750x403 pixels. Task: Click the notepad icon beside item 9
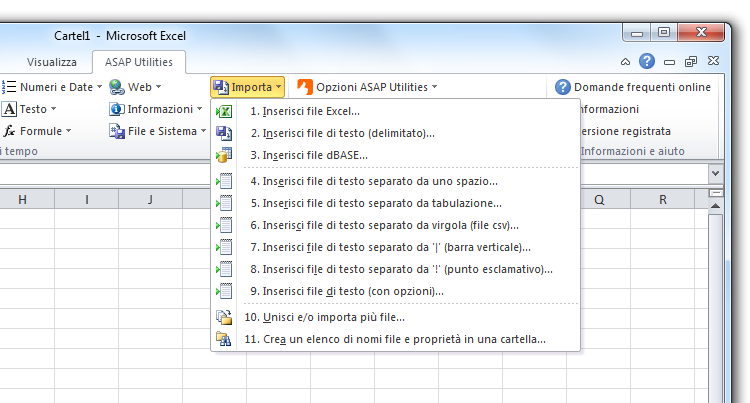pyautogui.click(x=224, y=291)
